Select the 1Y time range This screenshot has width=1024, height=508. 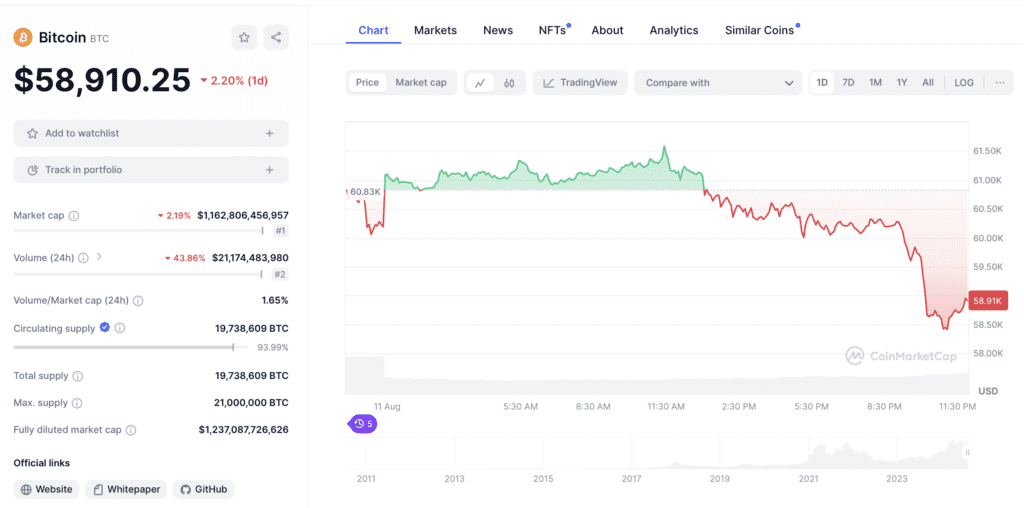coord(902,82)
